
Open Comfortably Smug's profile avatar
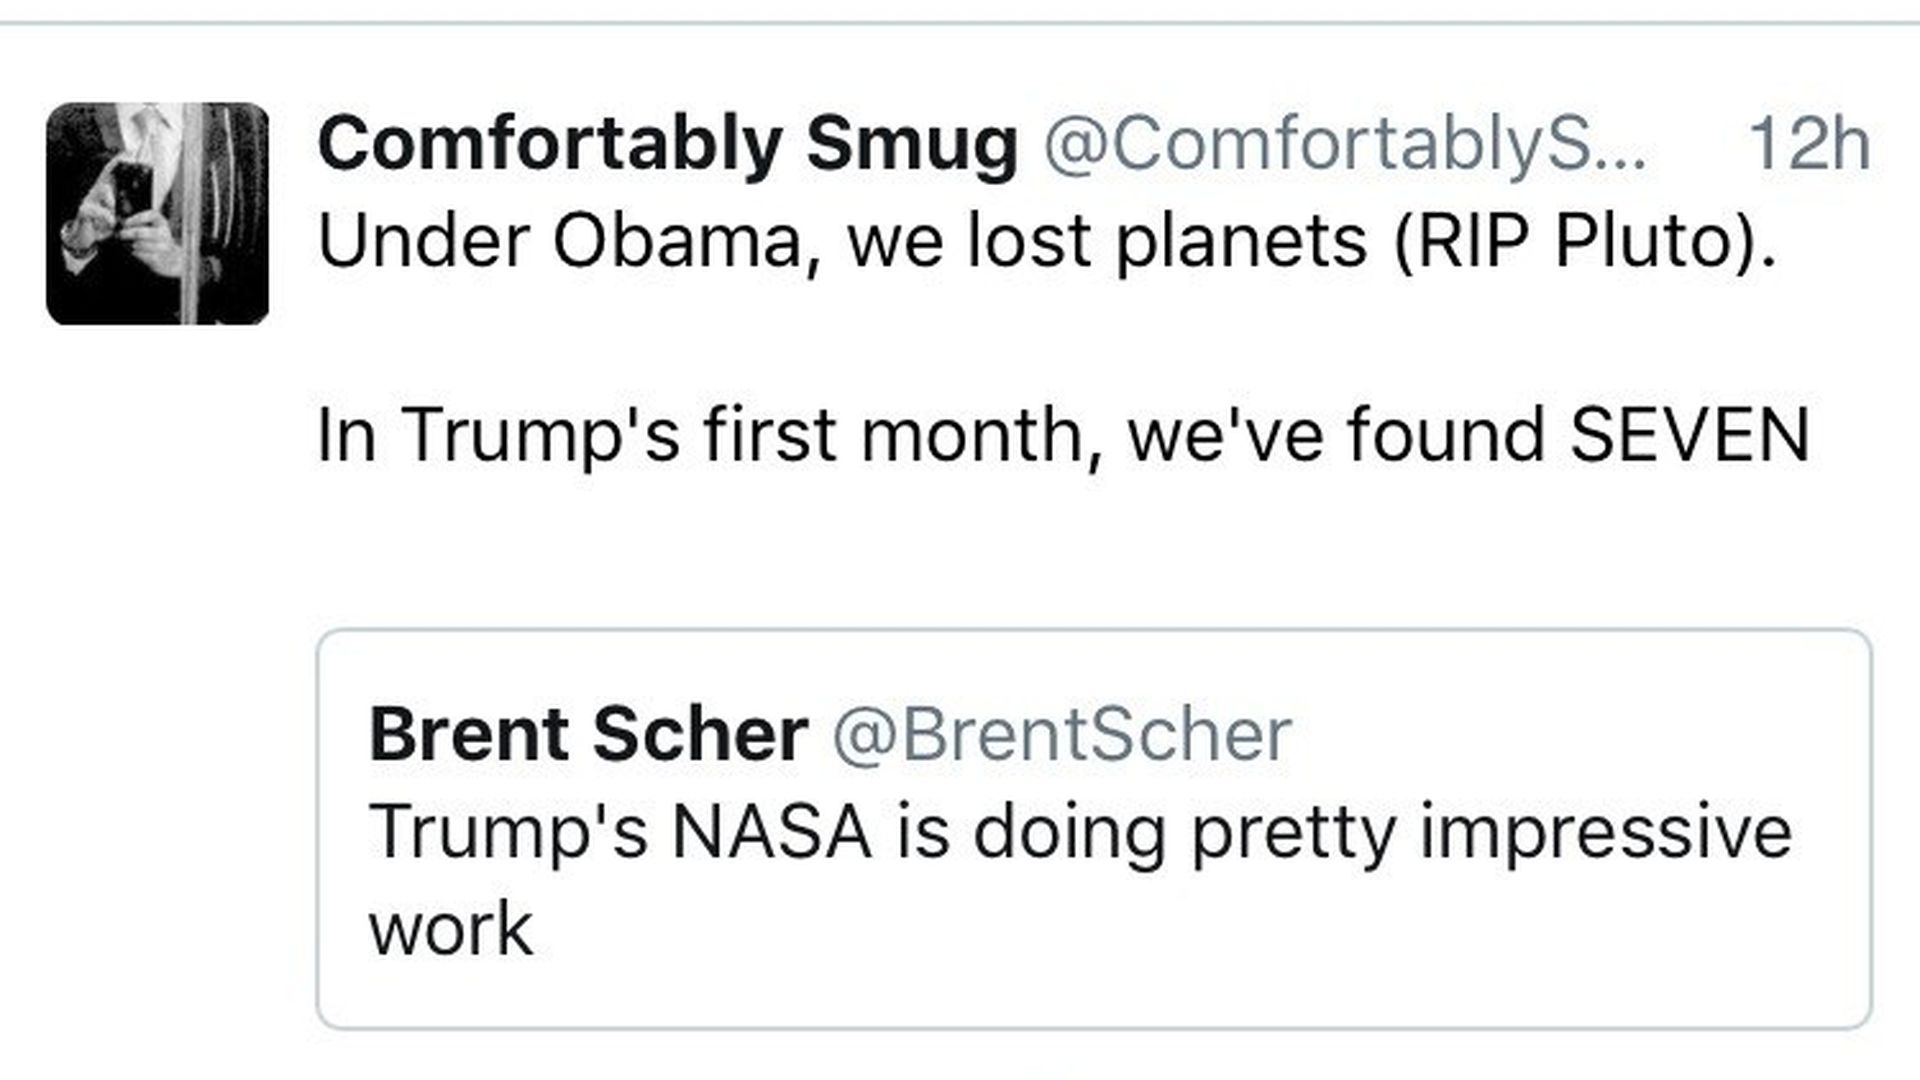pyautogui.click(x=157, y=213)
